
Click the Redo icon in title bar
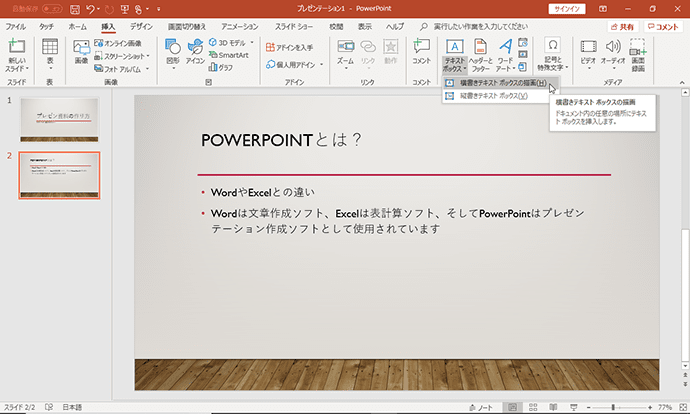click(x=109, y=9)
